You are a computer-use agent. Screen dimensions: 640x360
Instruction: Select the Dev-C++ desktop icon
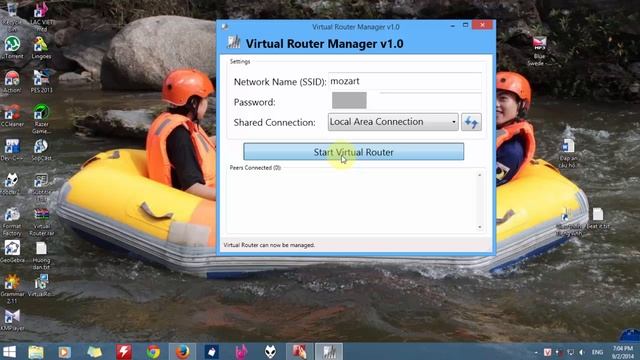coord(12,149)
